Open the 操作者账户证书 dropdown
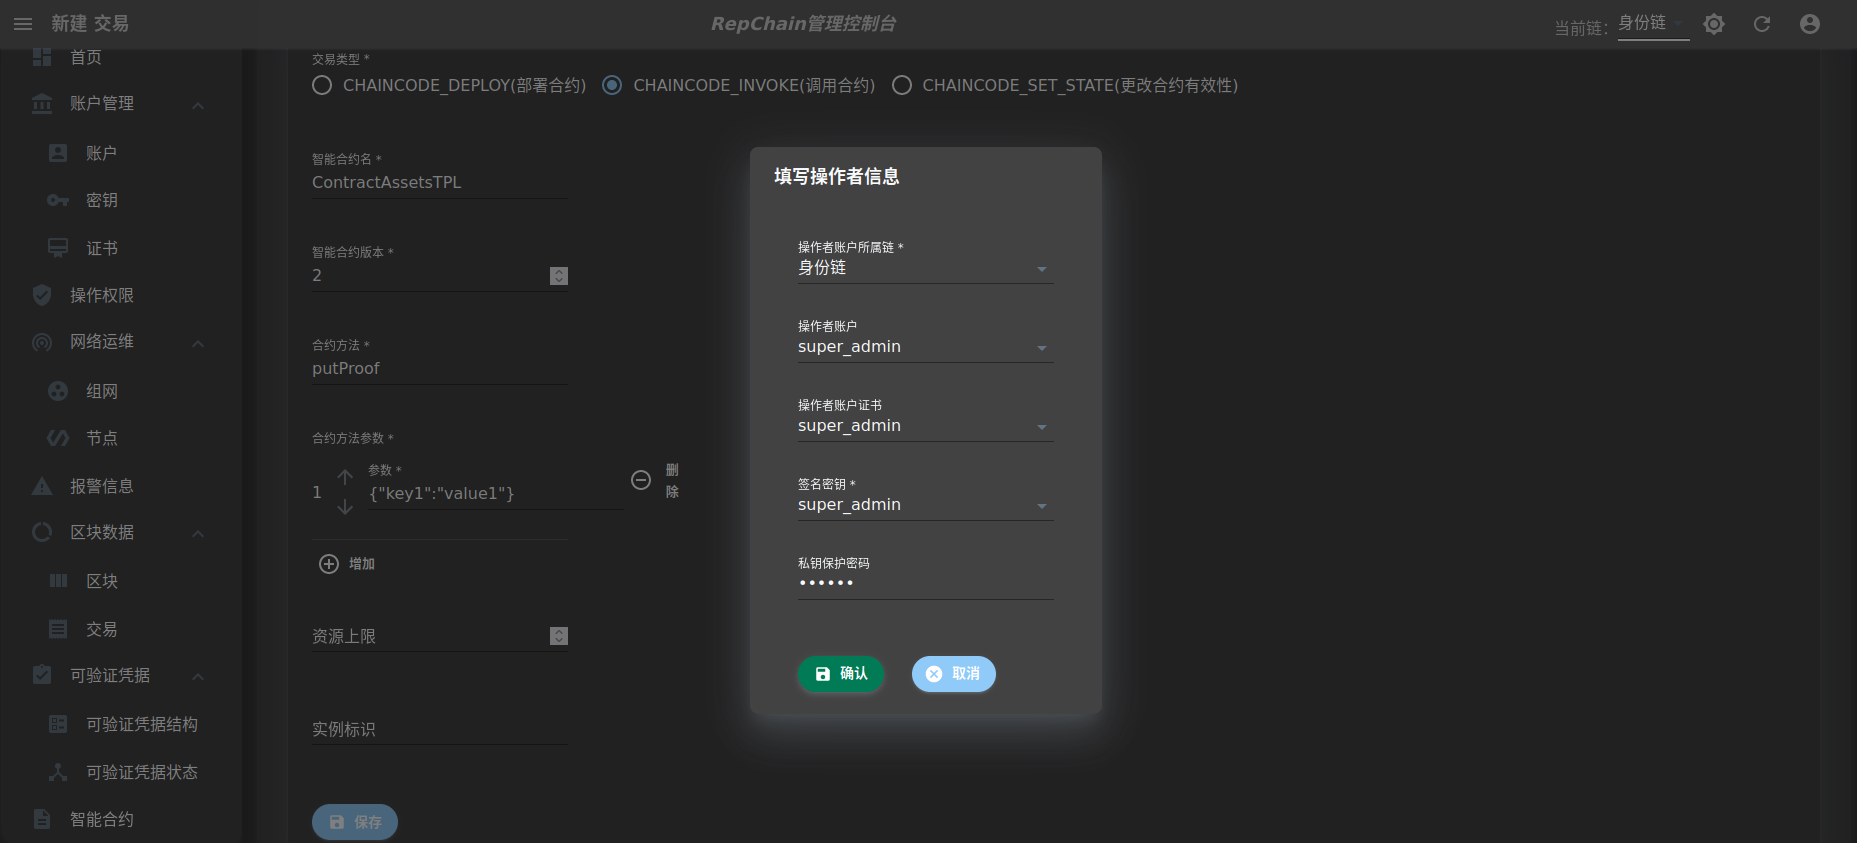This screenshot has height=843, width=1857. (925, 426)
